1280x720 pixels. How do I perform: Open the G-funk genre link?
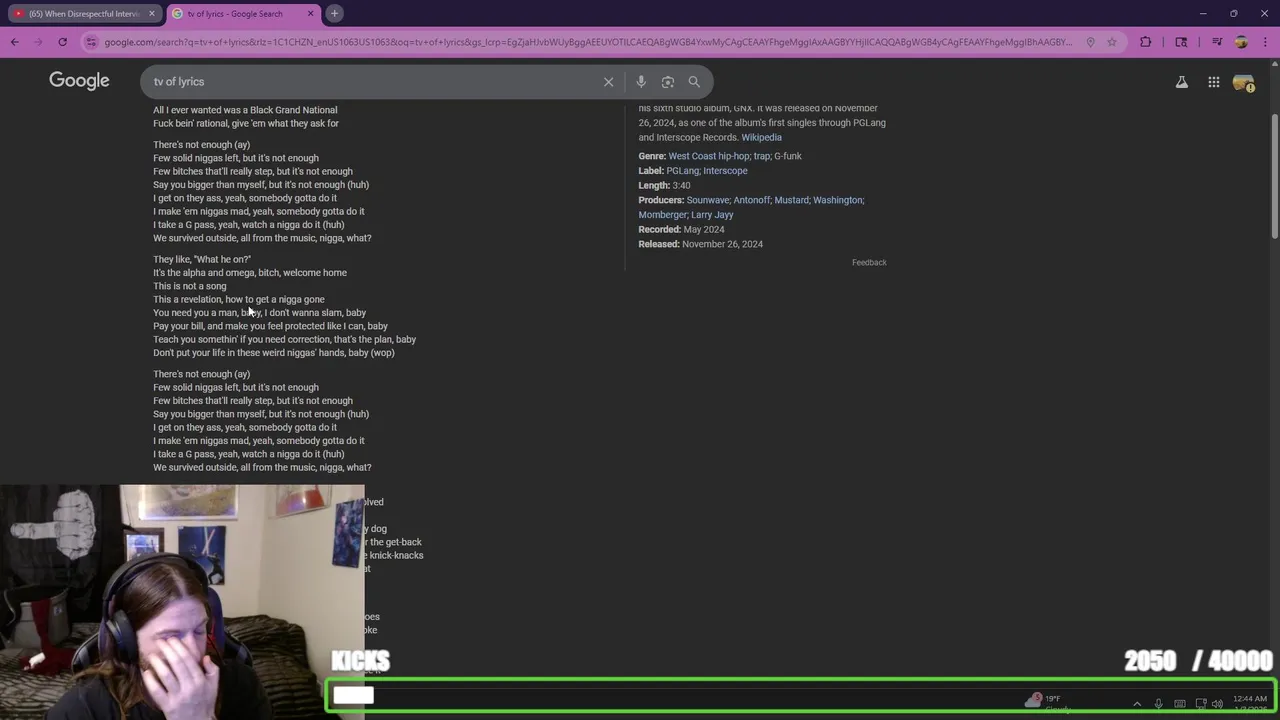tap(787, 156)
